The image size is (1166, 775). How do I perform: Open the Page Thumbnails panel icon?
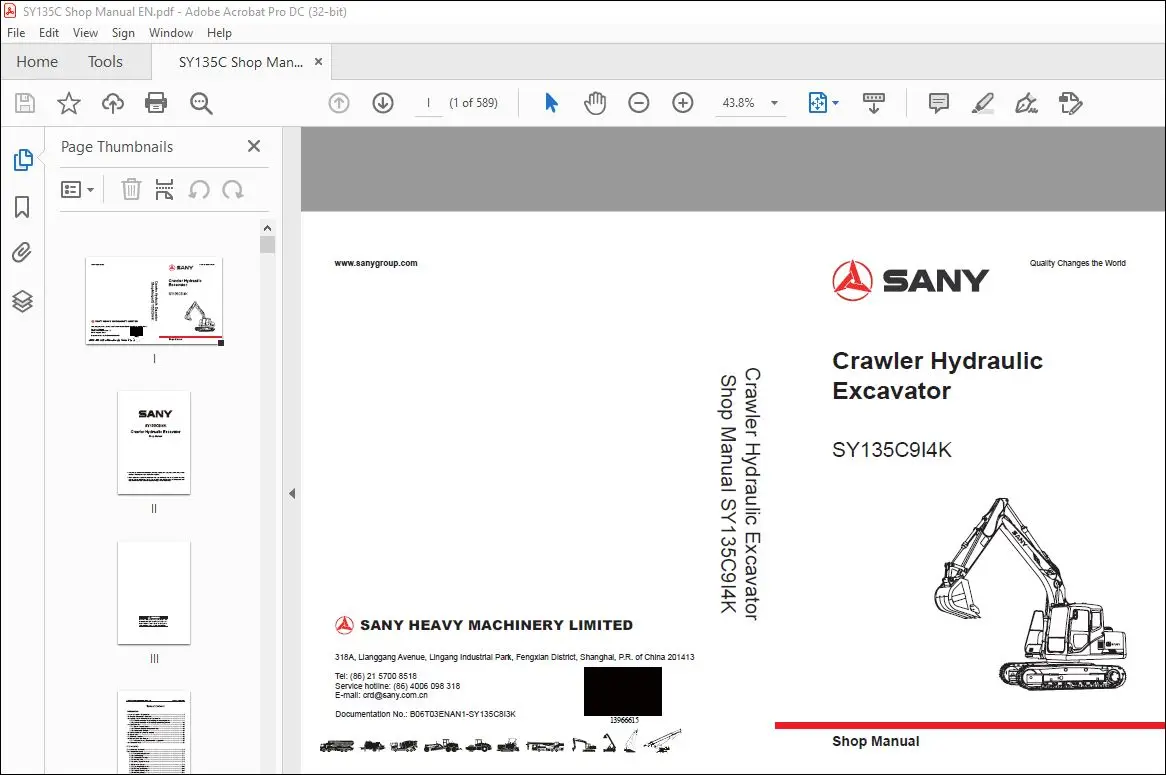[22, 159]
